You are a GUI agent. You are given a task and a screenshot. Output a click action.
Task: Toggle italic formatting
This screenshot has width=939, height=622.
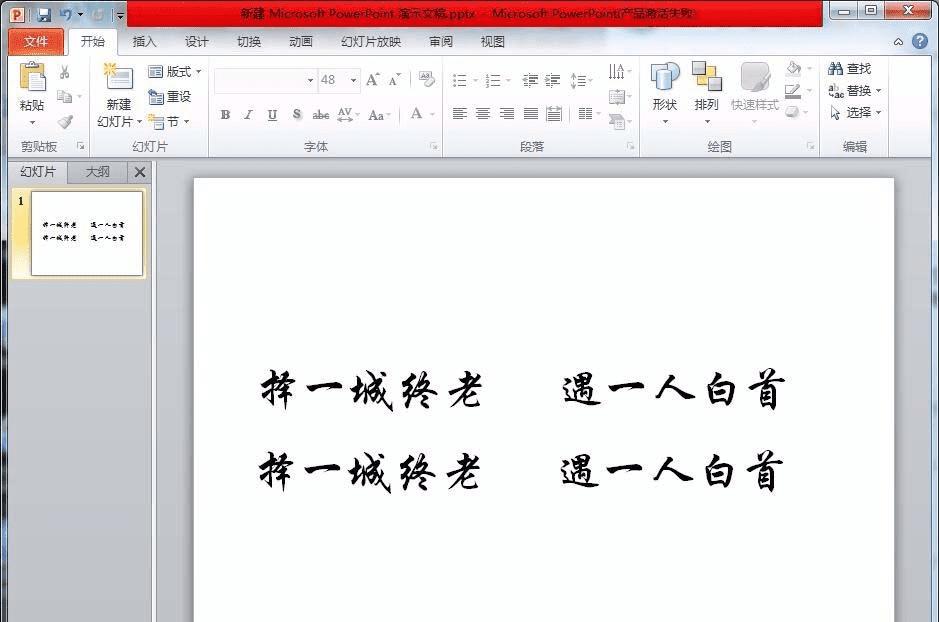pyautogui.click(x=249, y=114)
